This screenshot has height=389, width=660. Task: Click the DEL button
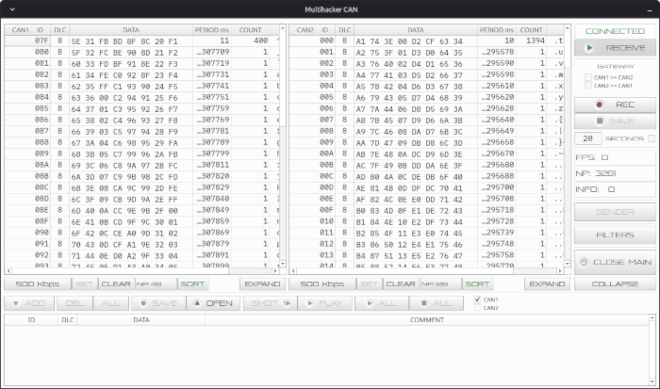(x=75, y=303)
